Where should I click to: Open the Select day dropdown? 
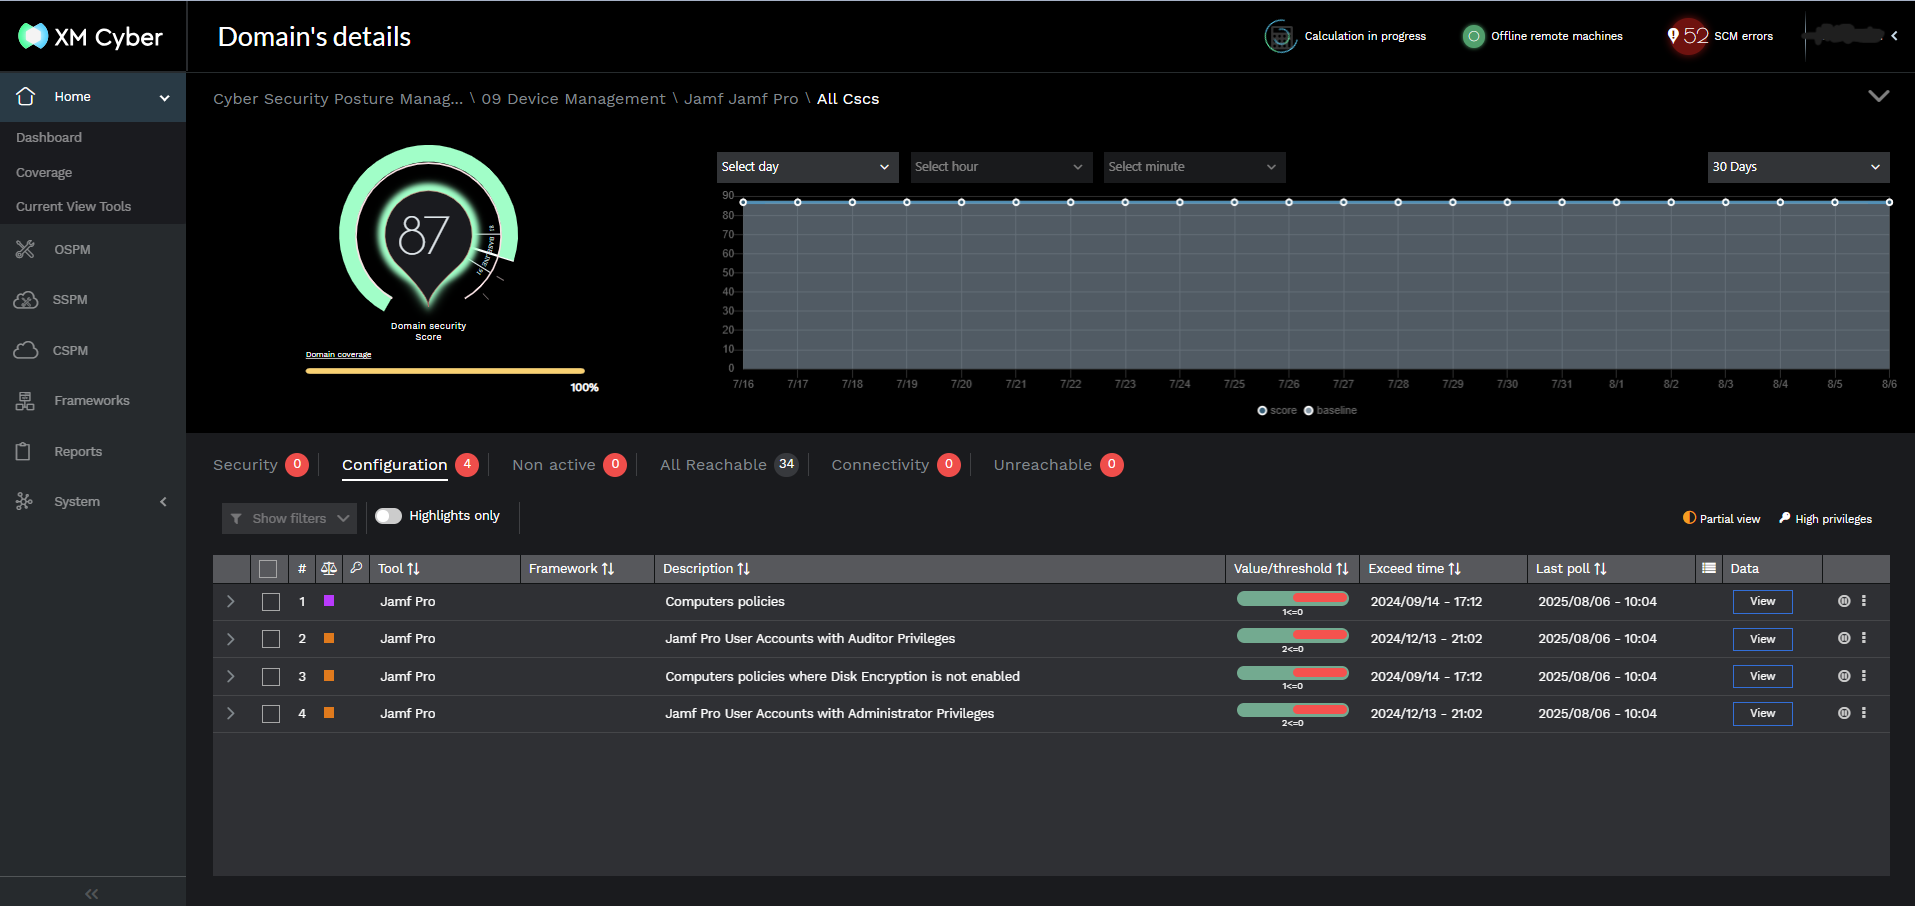(806, 167)
